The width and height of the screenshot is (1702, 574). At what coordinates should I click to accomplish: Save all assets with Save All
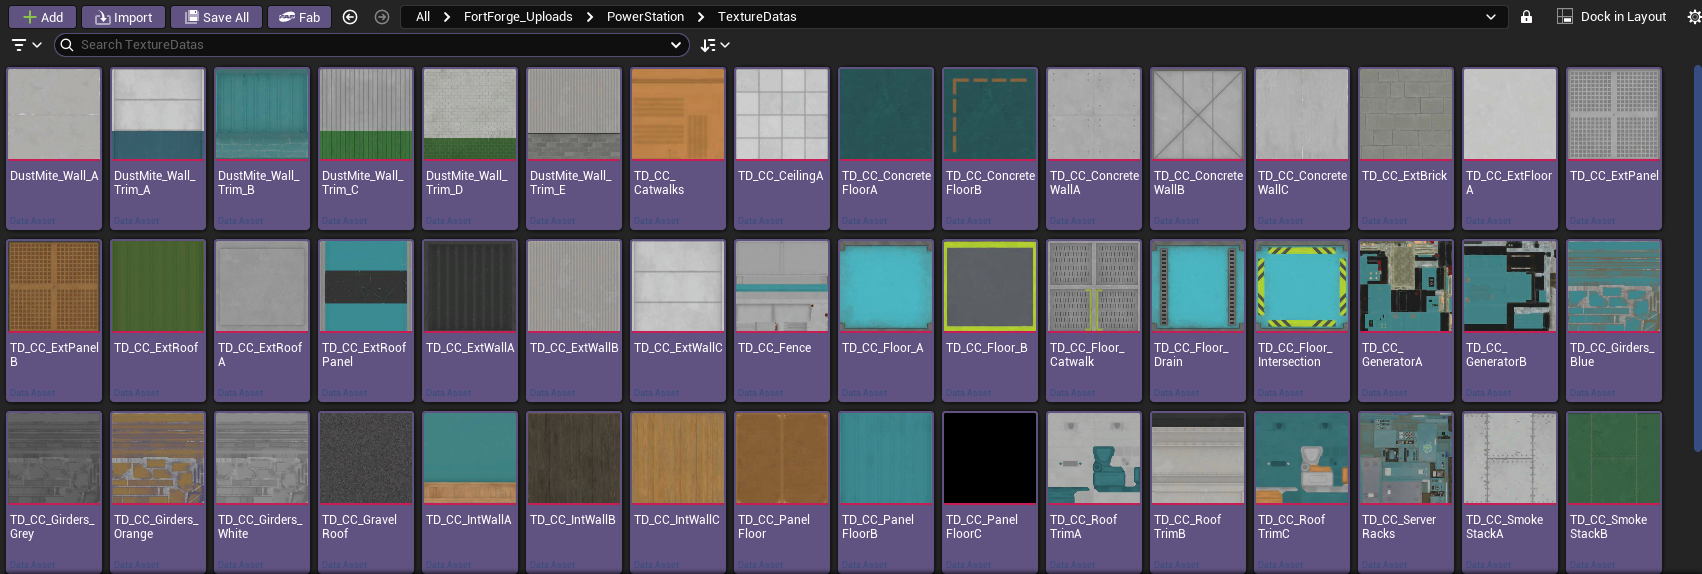point(216,17)
